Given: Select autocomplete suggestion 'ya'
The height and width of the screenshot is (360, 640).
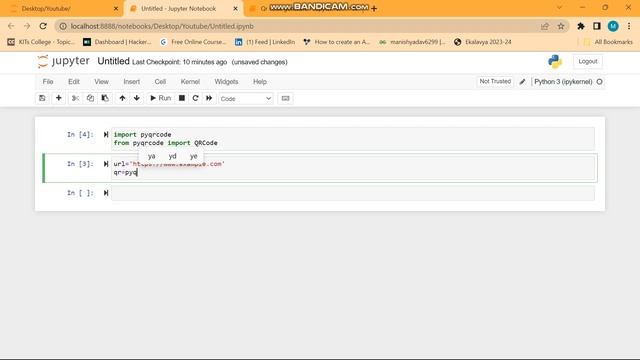Looking at the screenshot, I should tap(151, 156).
